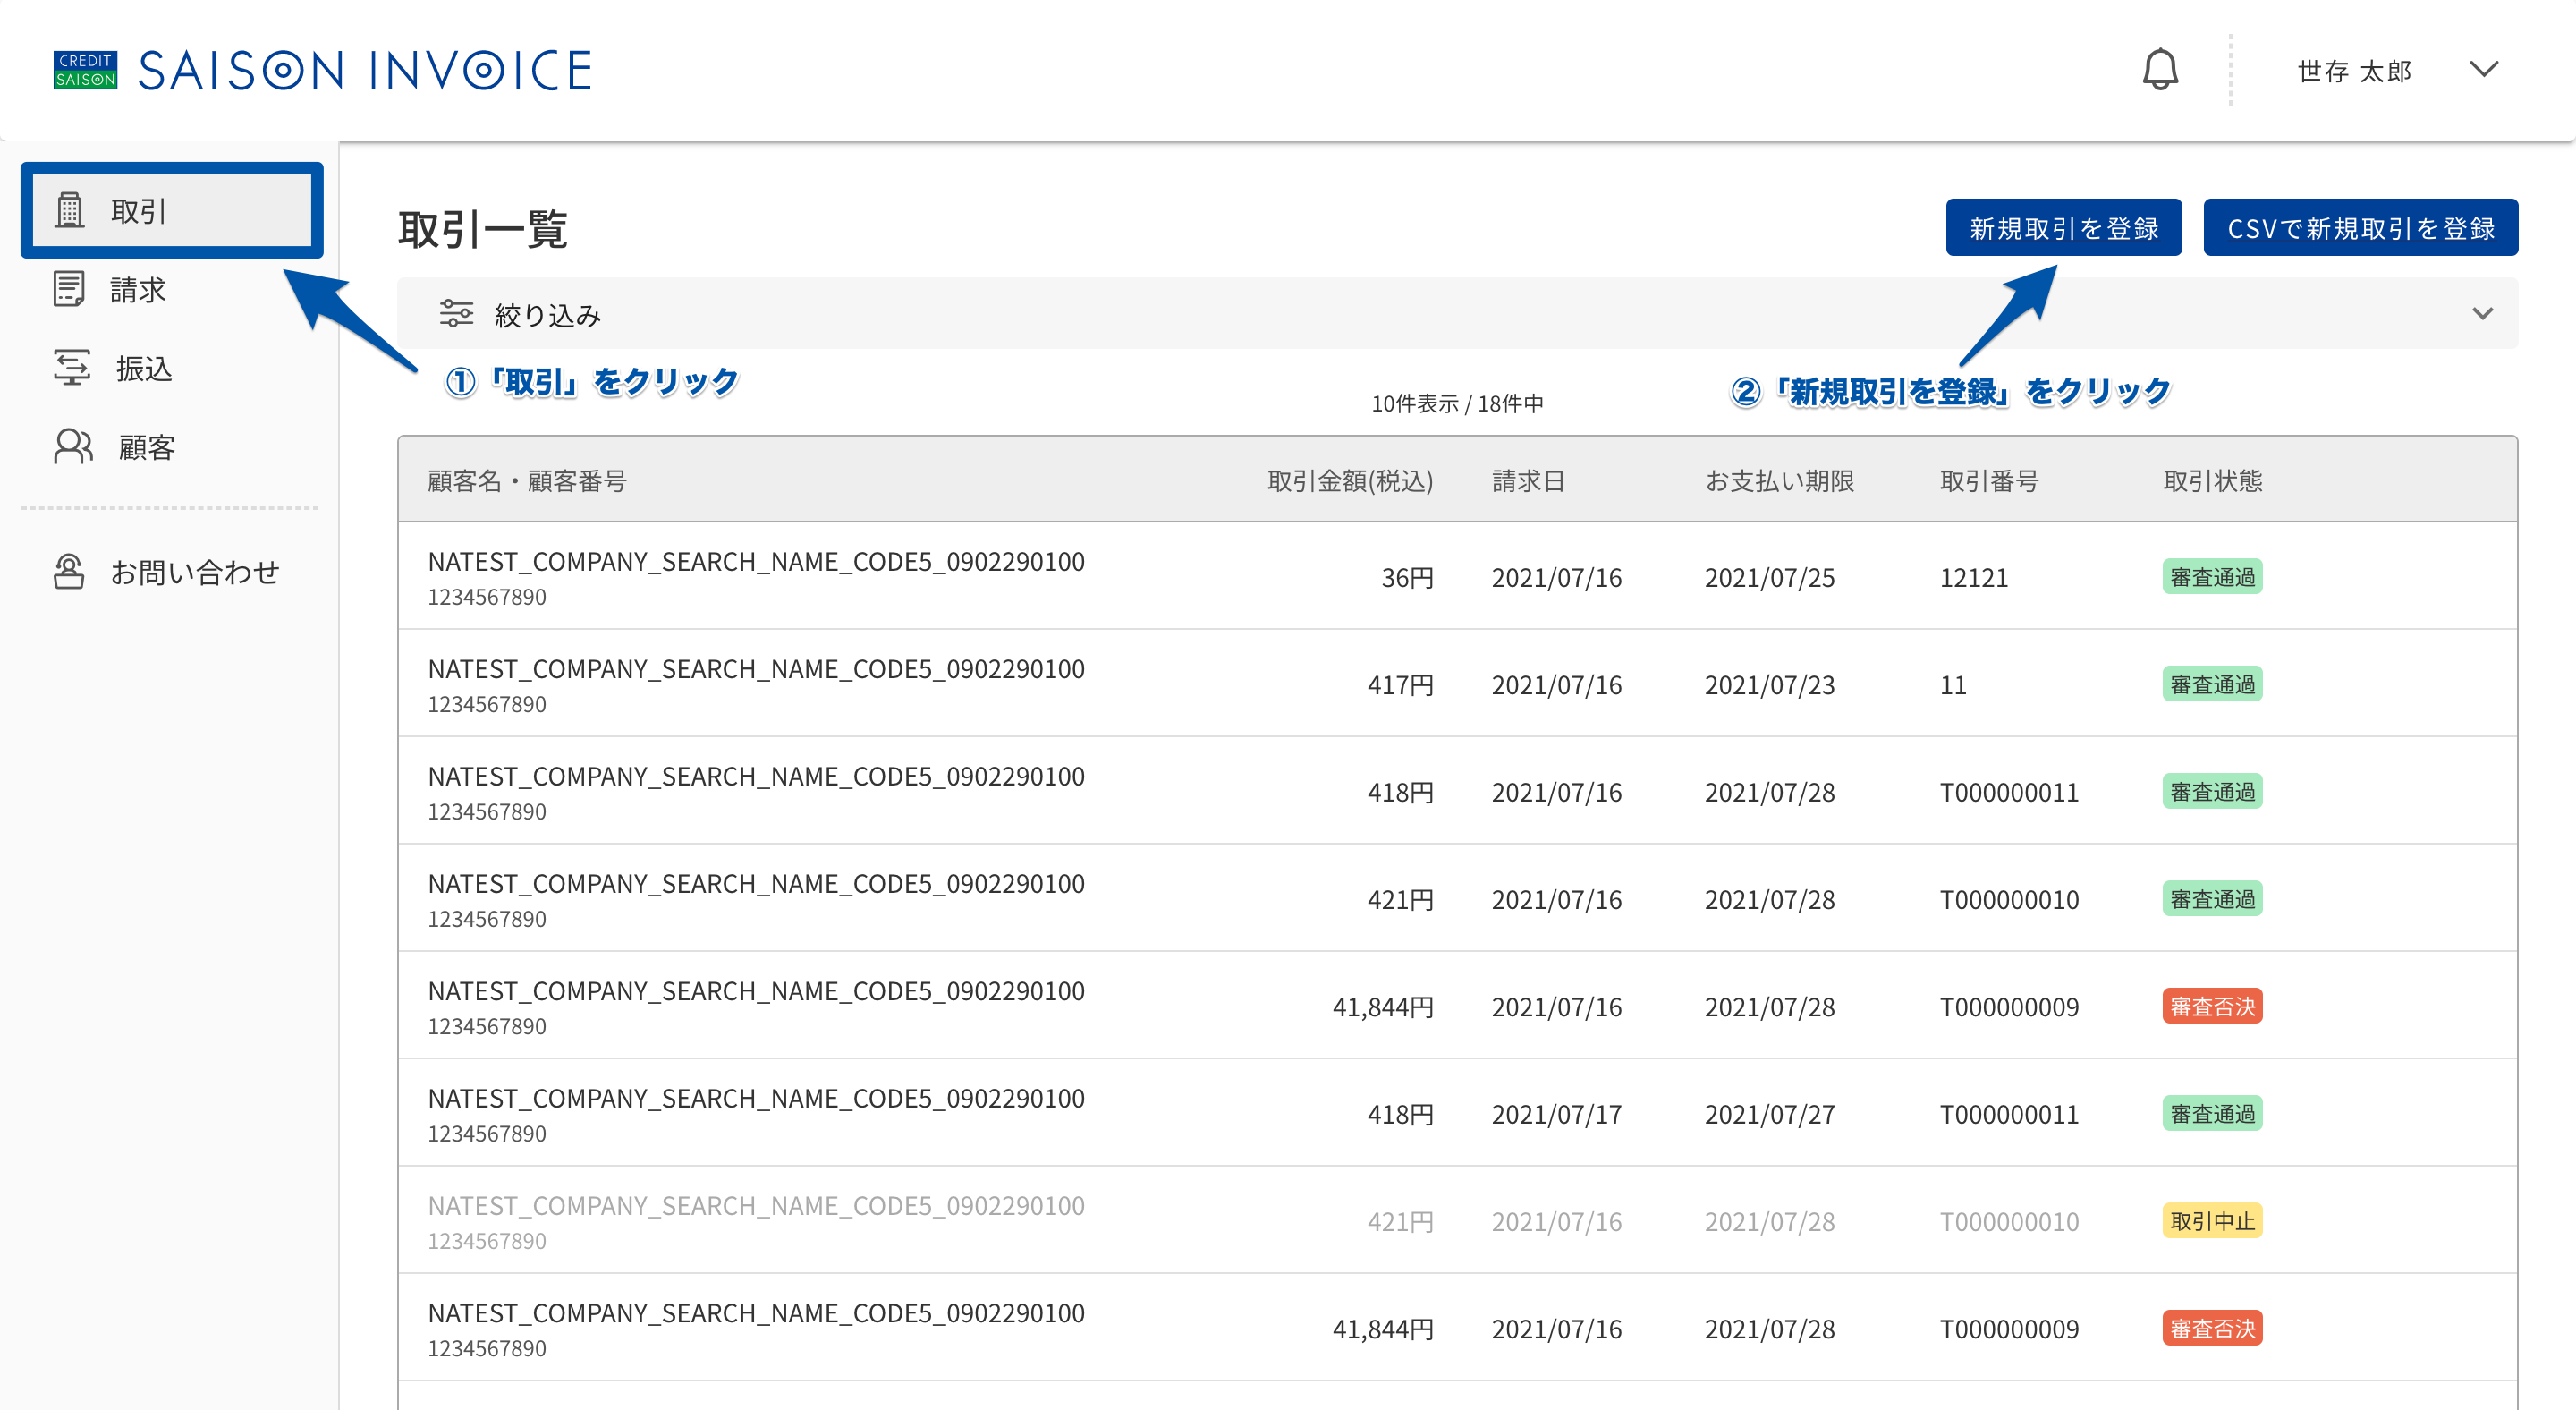This screenshot has width=2576, height=1410.
Task: Click the SAISON INVOICE wordmark
Action: 365,70
